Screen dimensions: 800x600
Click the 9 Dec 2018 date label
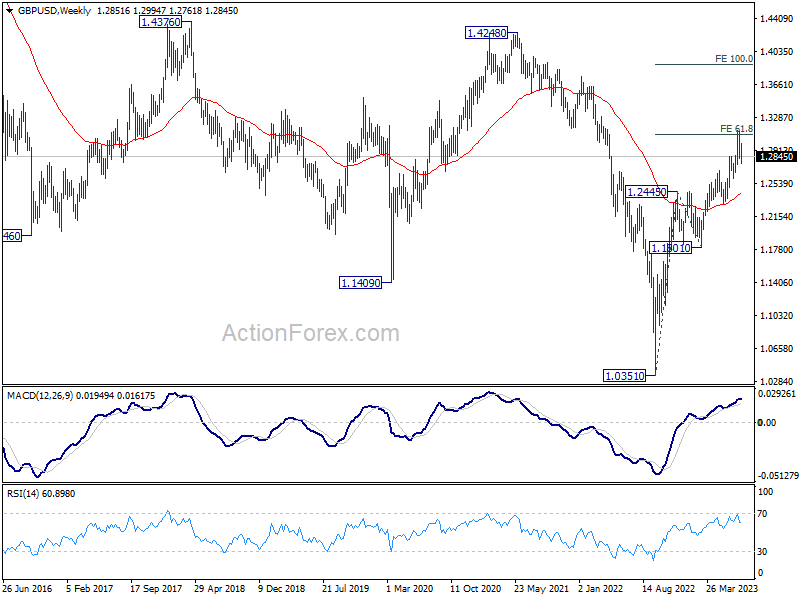click(282, 589)
